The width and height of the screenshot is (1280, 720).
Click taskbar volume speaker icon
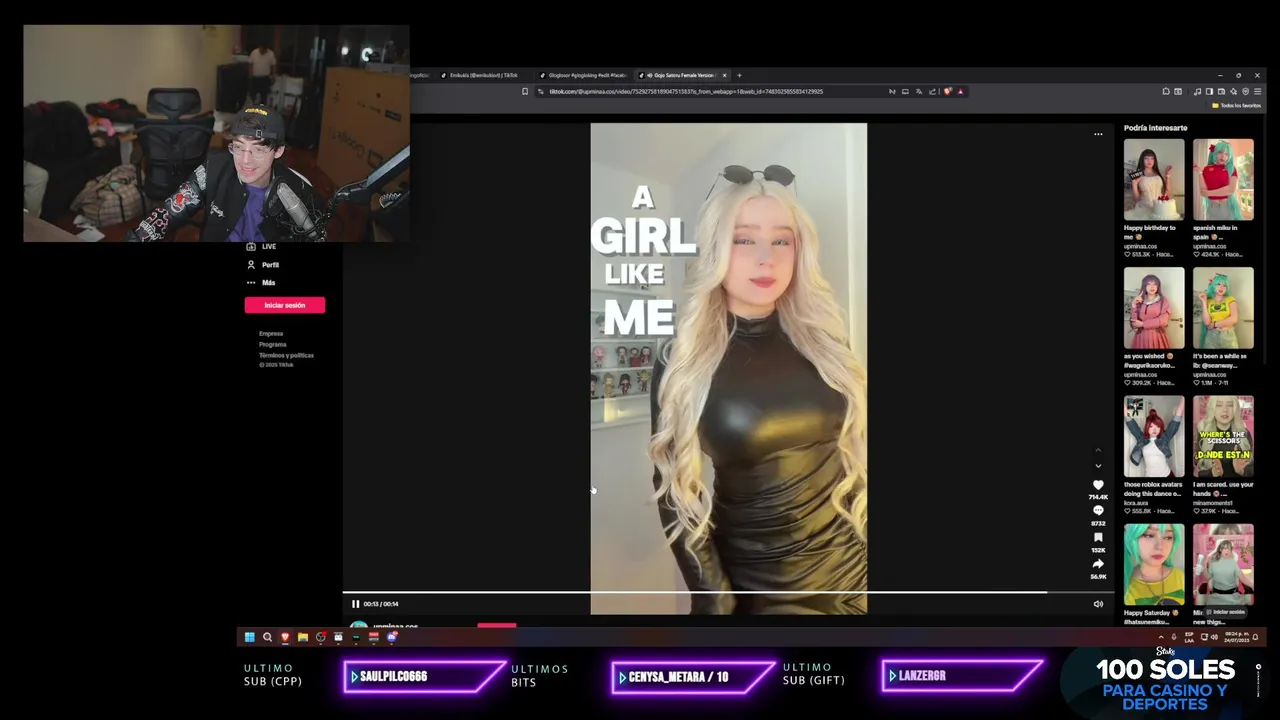click(1215, 637)
